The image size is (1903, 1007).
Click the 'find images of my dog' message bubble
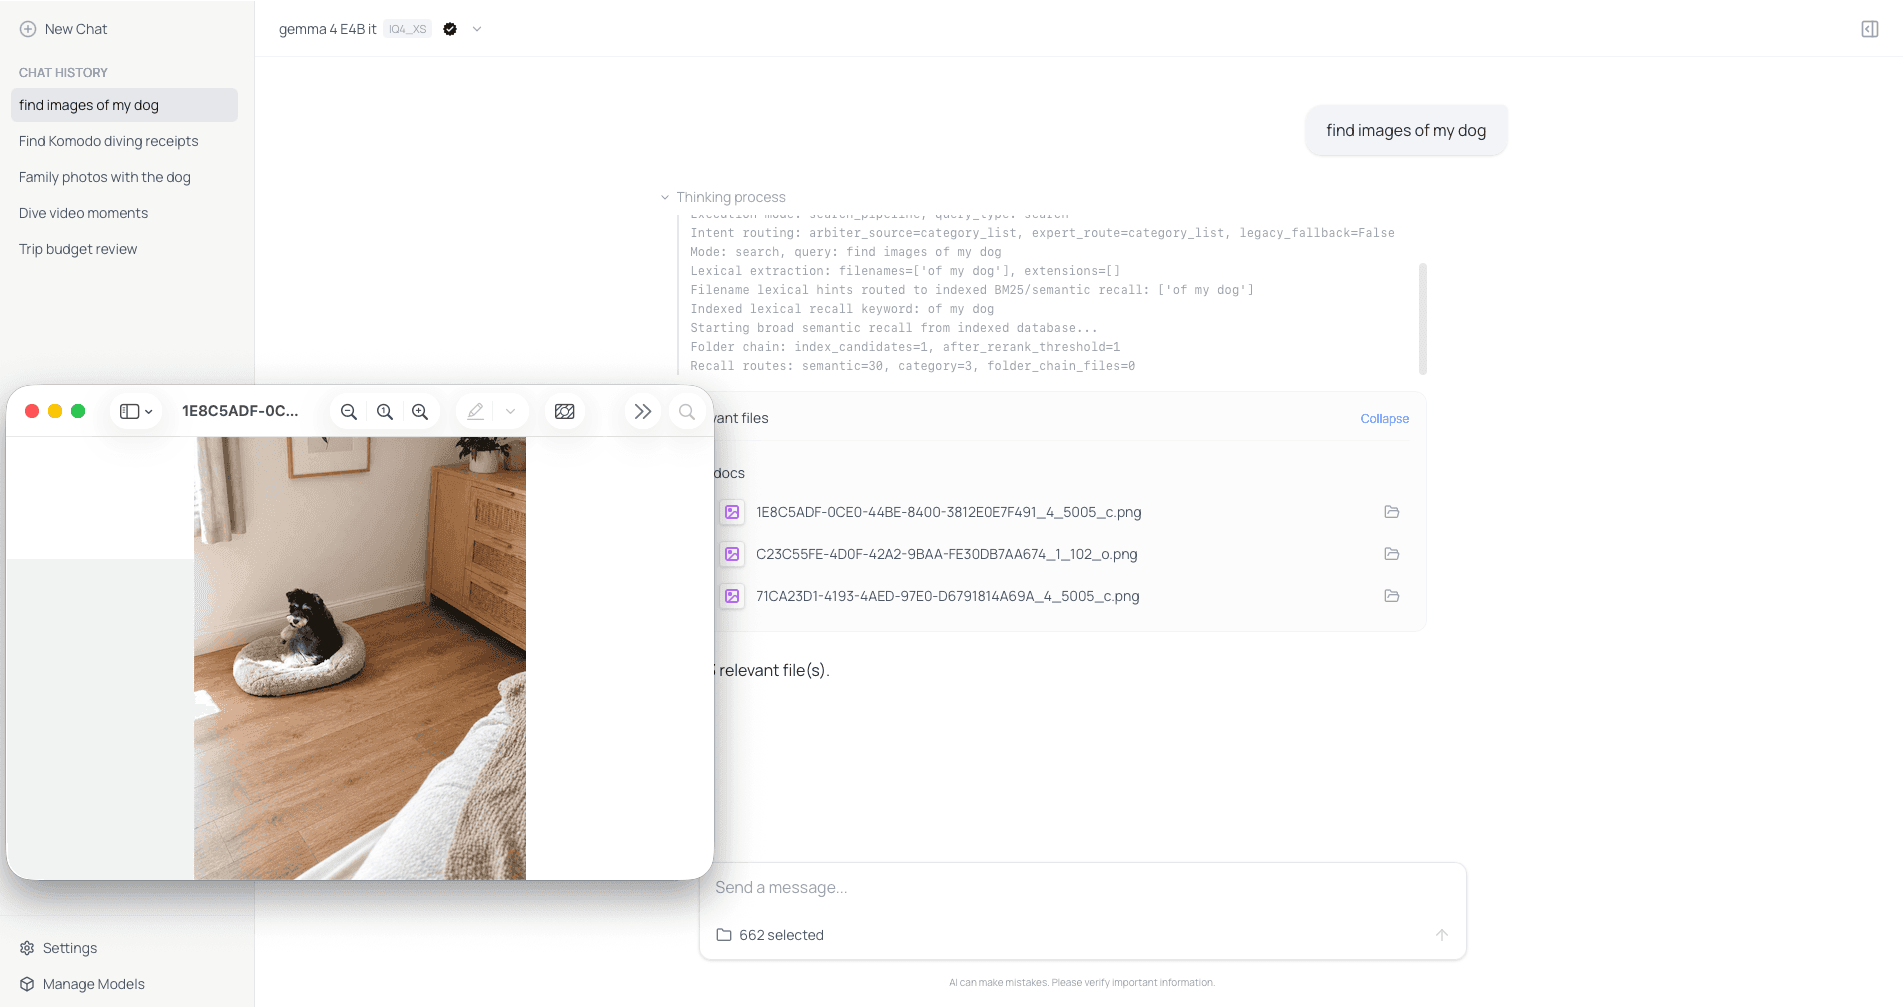[x=1406, y=130]
